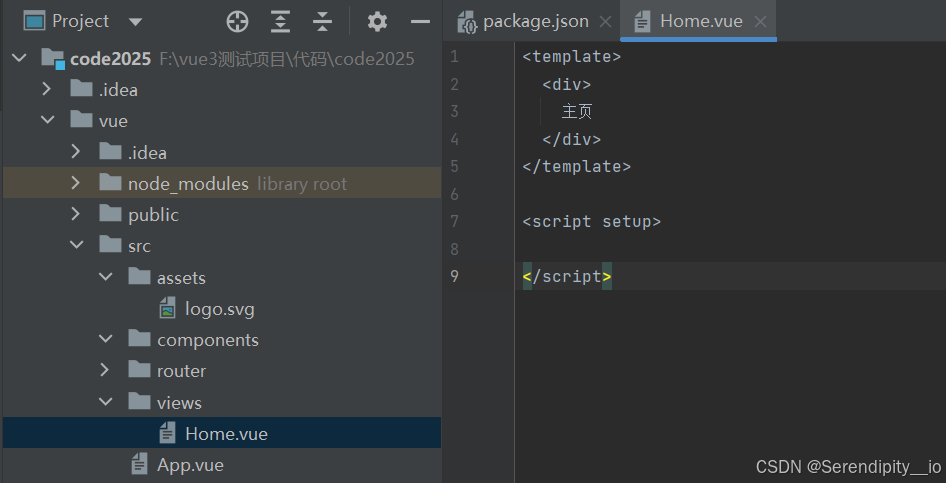Image resolution: width=946 pixels, height=483 pixels.
Task: Click the package.json tab file icon
Action: click(x=468, y=22)
